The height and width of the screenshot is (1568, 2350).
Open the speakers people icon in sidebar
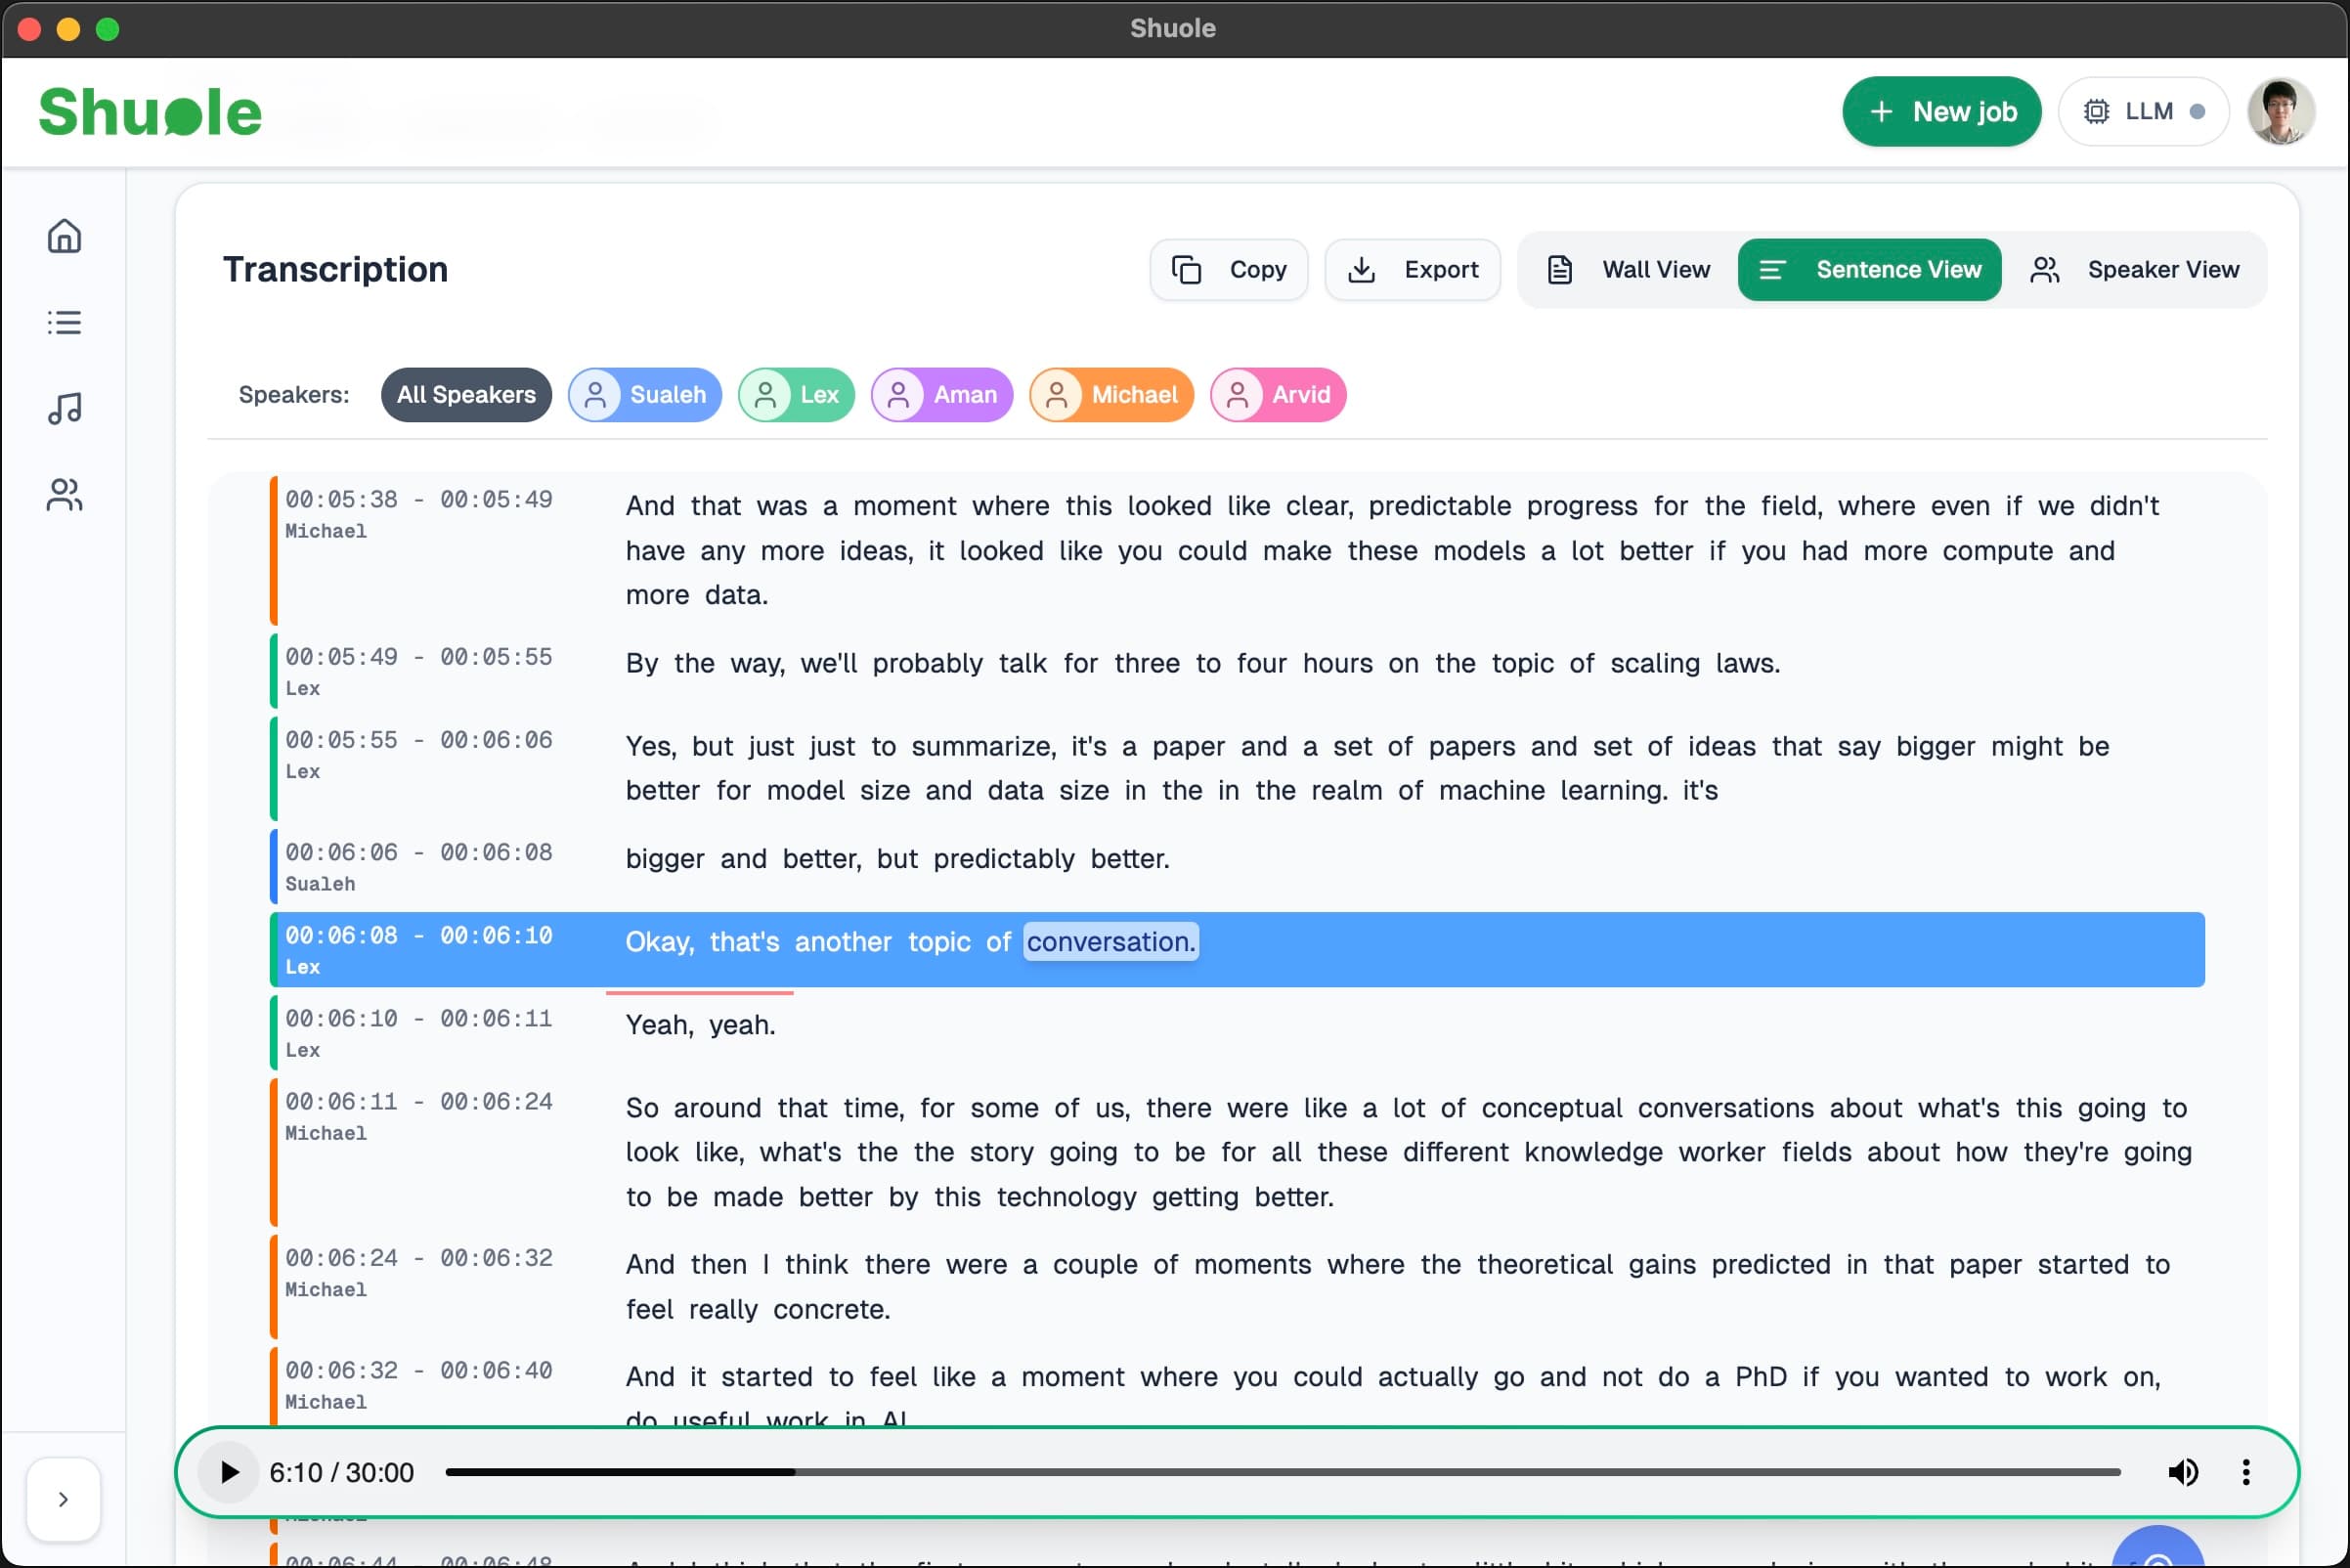[x=64, y=494]
